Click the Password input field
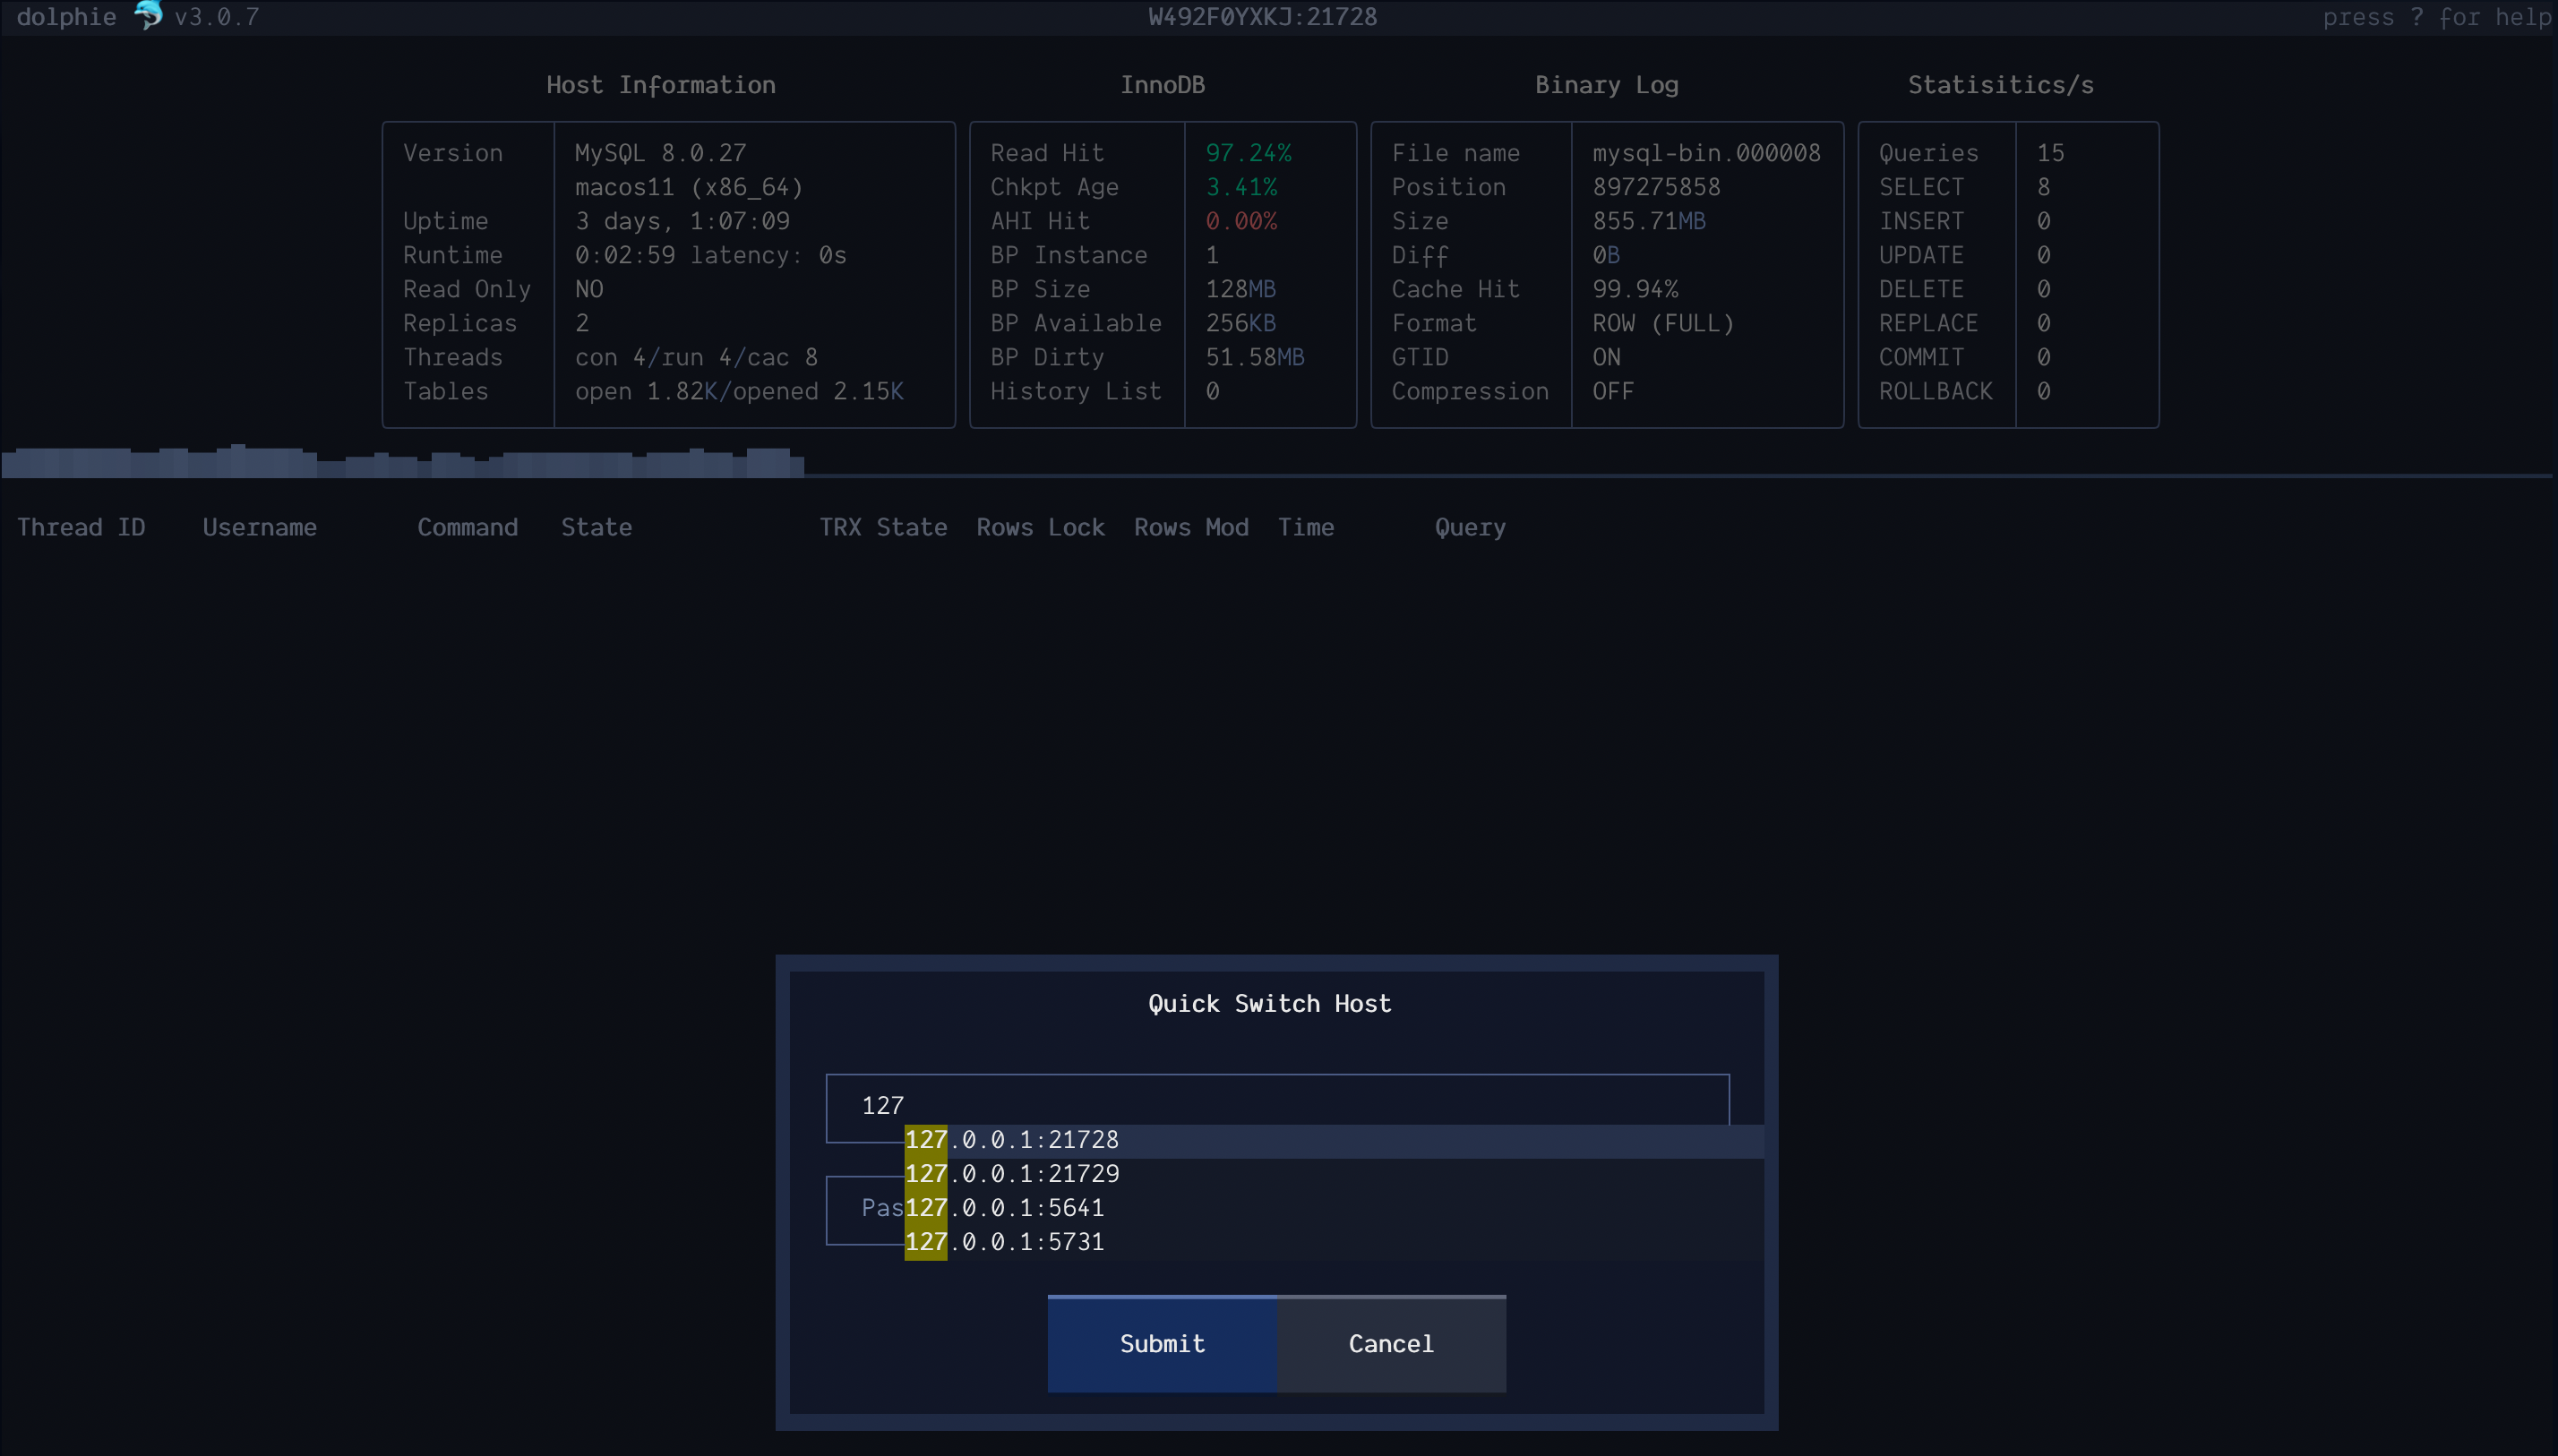This screenshot has height=1456, width=2558. 864,1209
